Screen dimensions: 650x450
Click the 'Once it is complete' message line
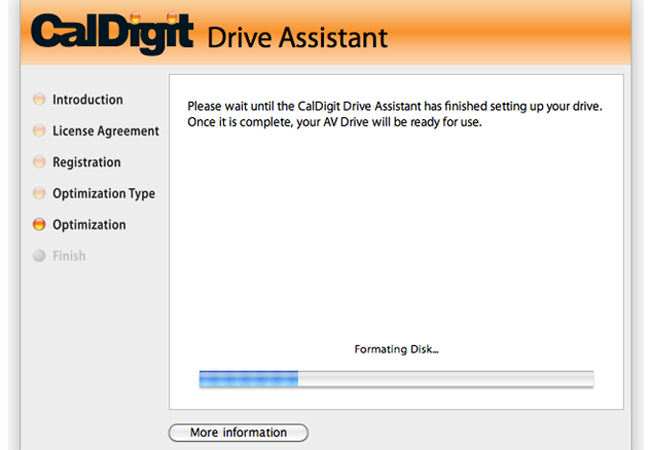click(x=335, y=122)
